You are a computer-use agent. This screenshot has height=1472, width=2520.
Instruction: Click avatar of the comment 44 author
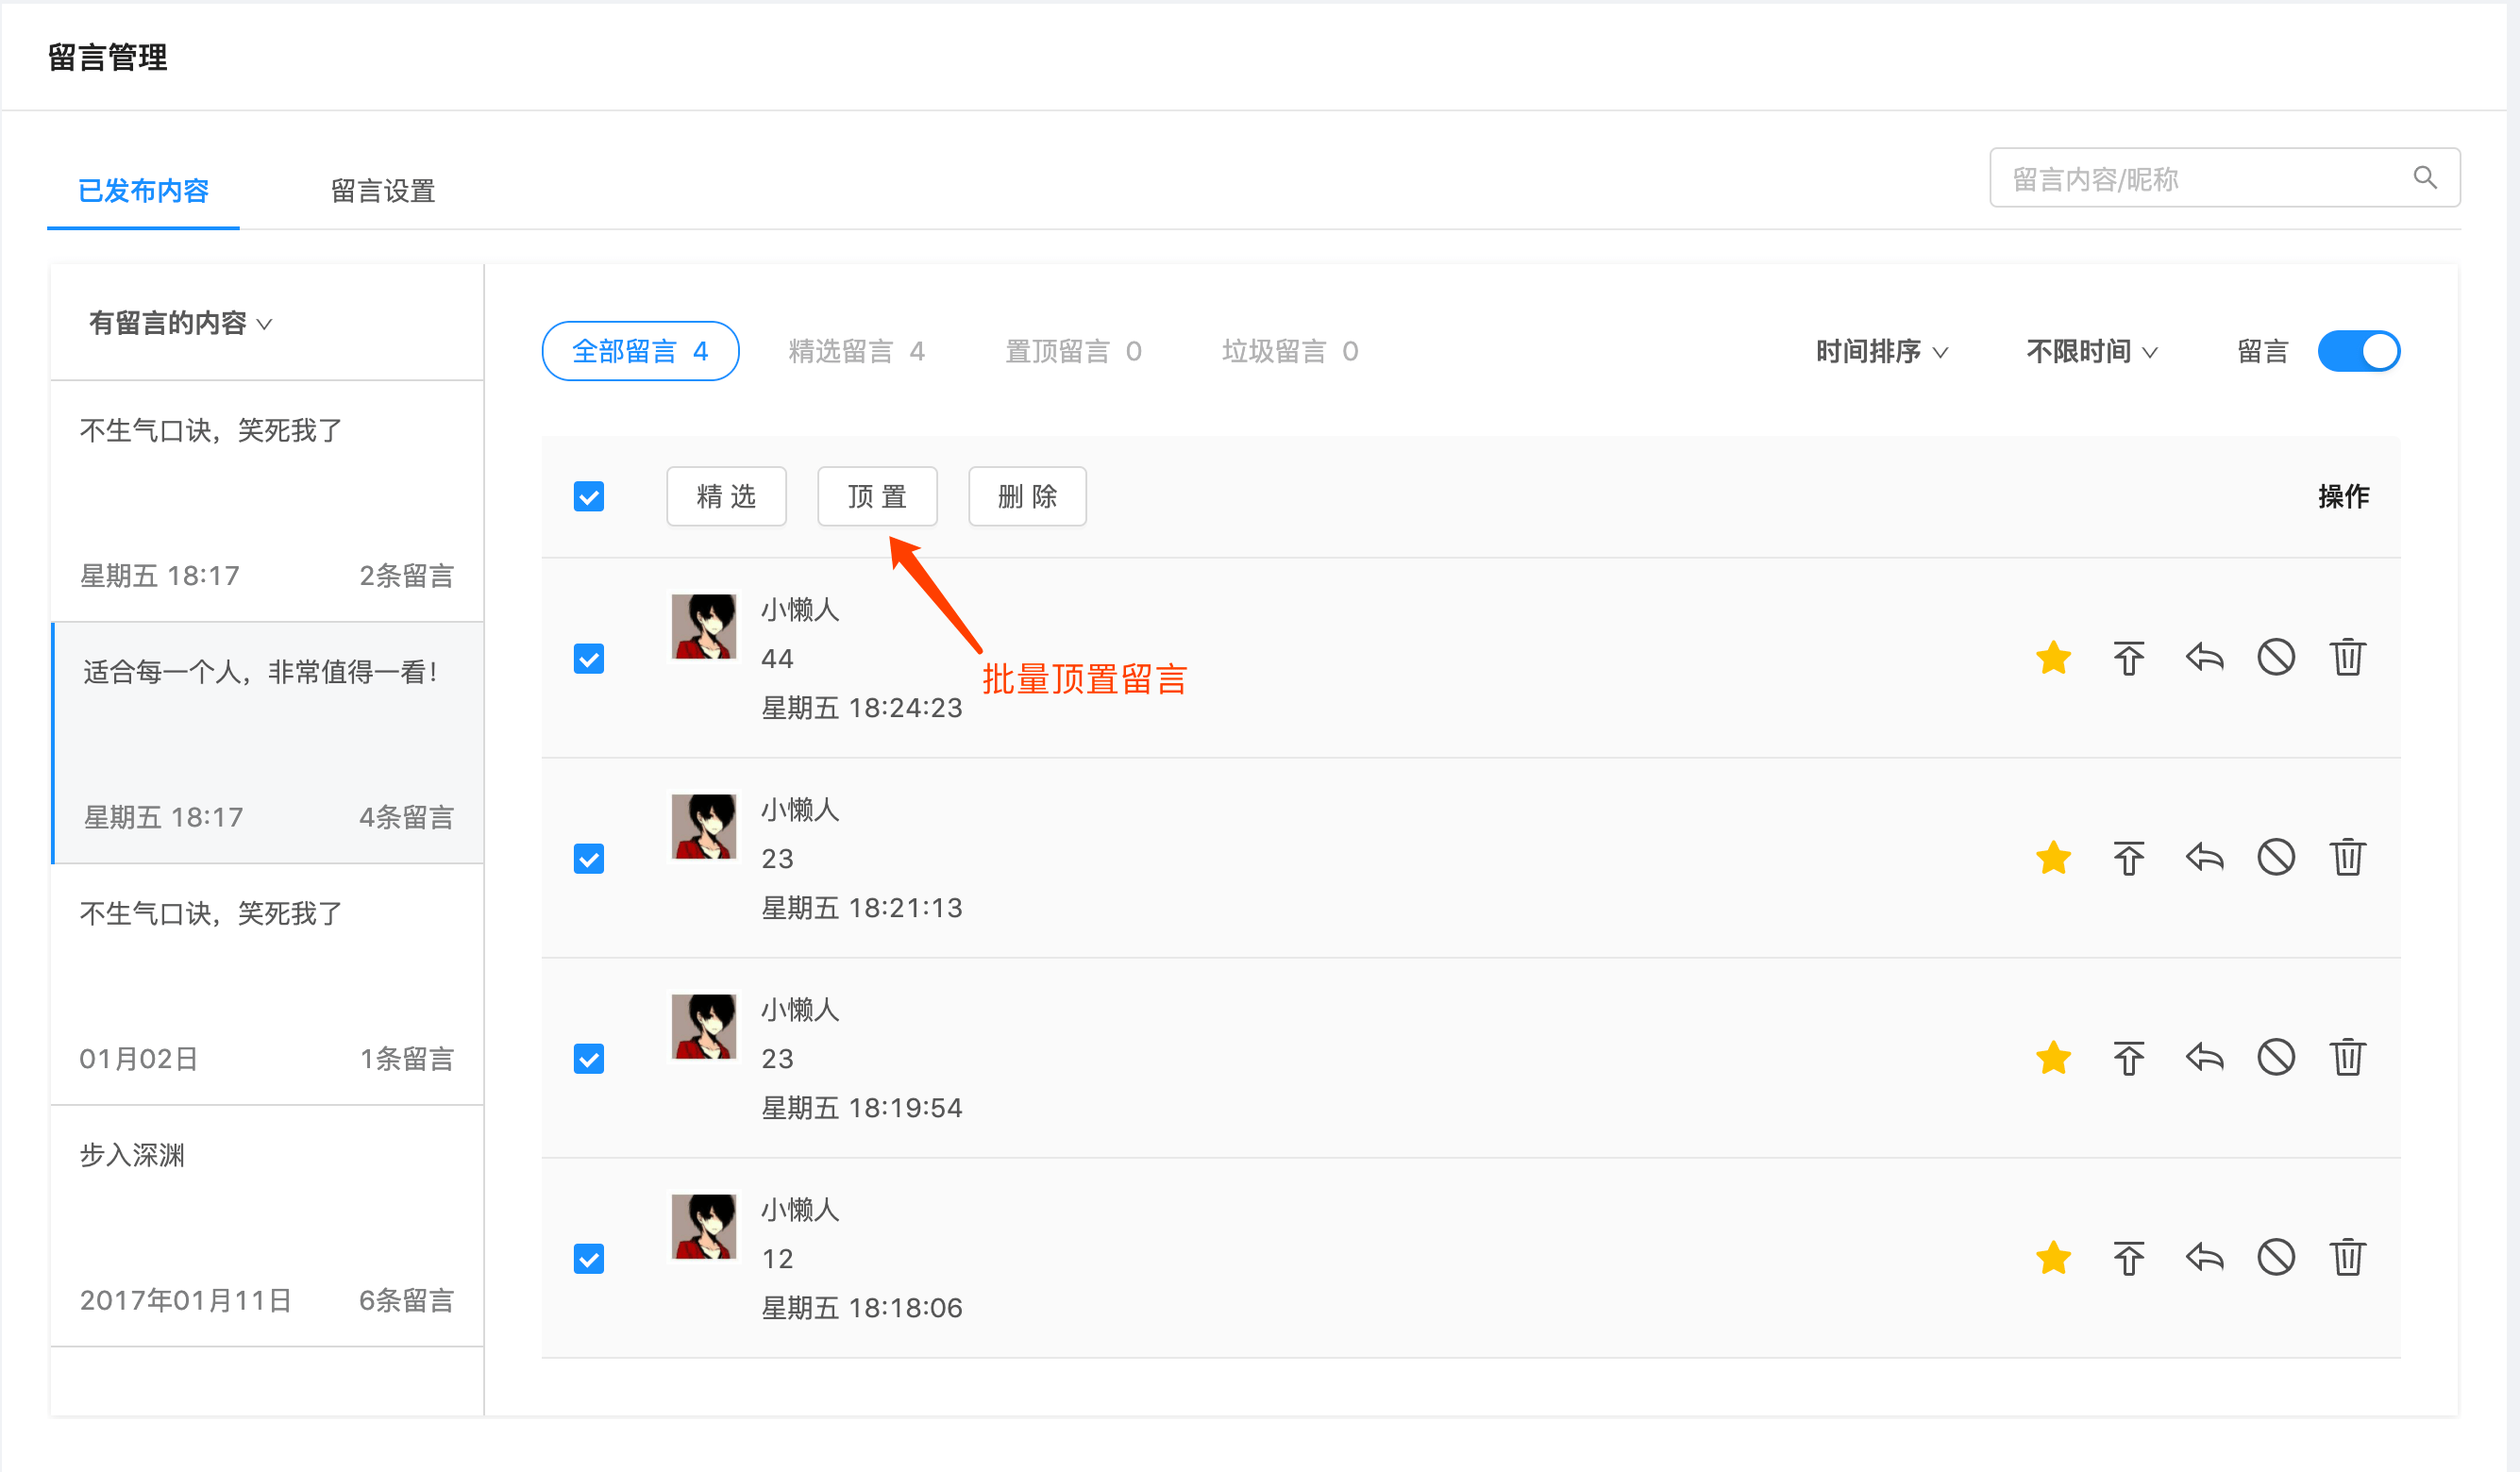click(704, 626)
